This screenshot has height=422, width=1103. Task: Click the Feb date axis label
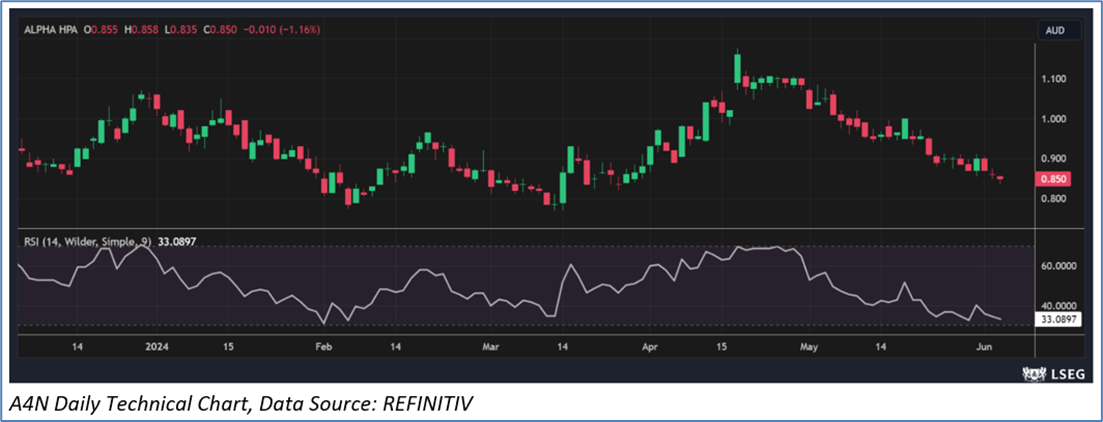[323, 347]
